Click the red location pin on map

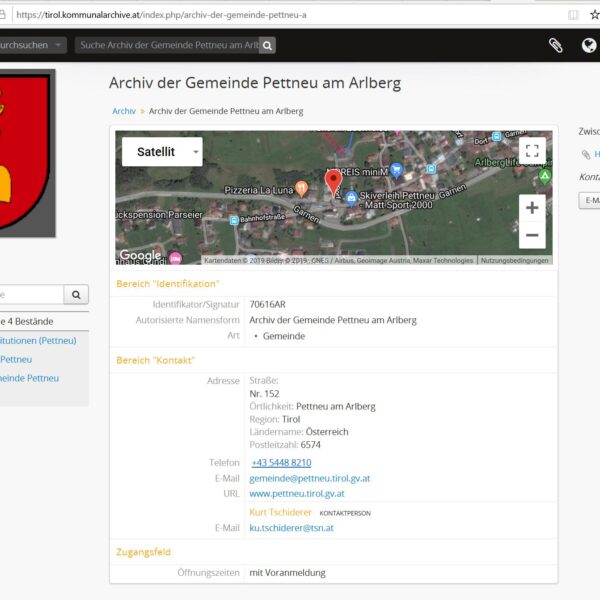coord(333,182)
